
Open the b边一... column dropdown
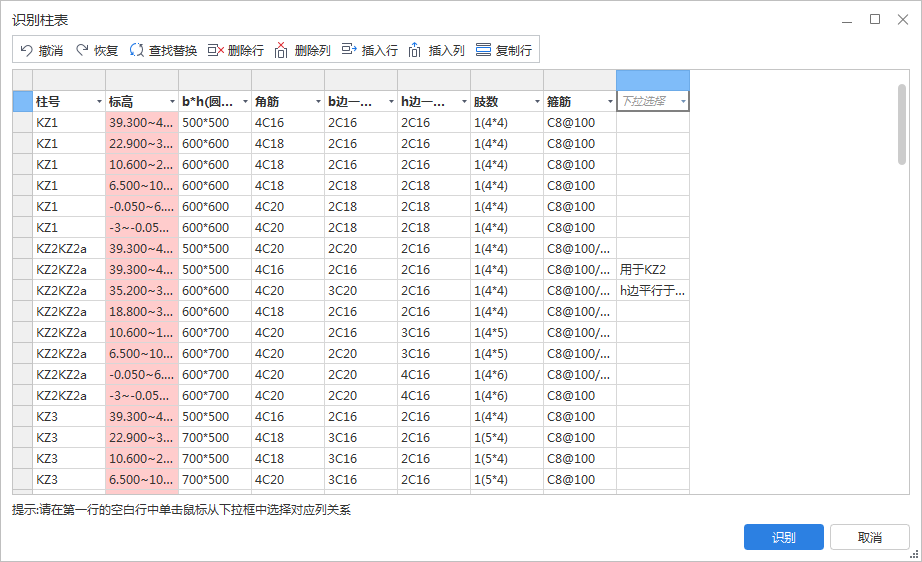(x=391, y=102)
